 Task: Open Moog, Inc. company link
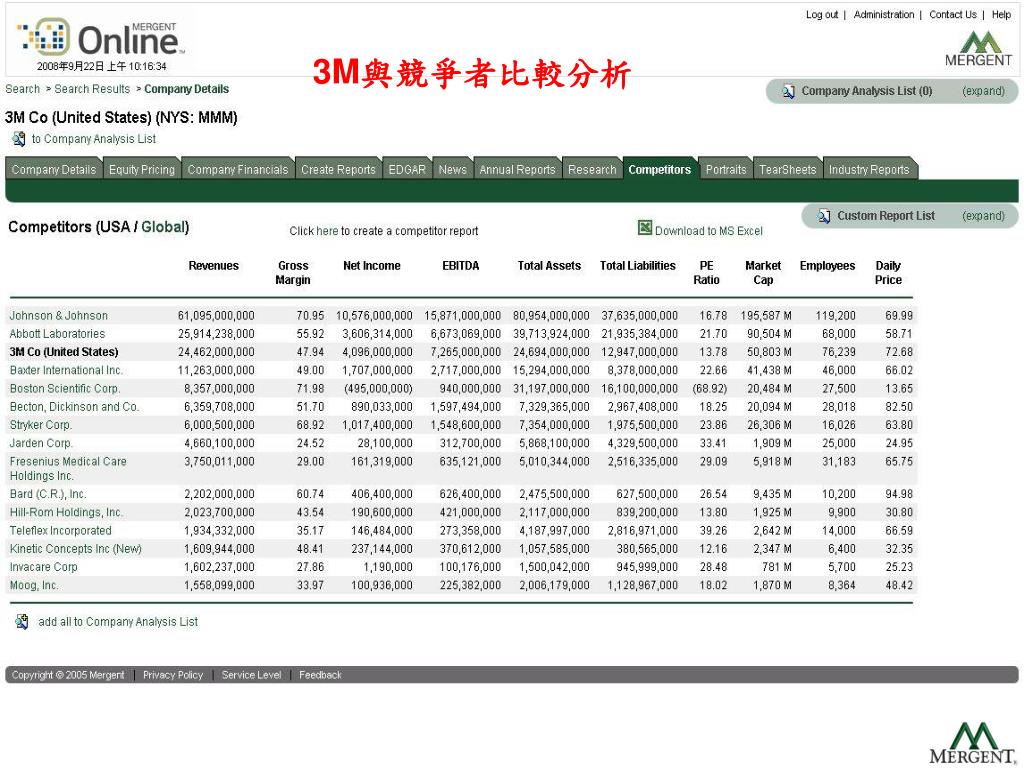pyautogui.click(x=34, y=586)
